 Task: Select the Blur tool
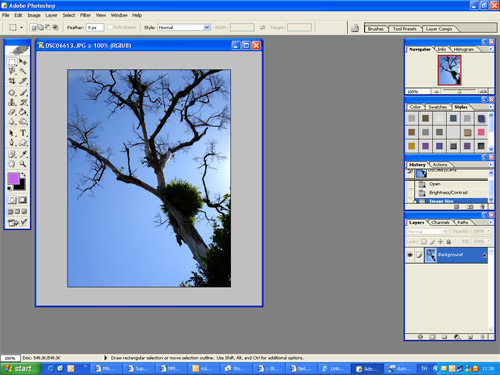point(12,122)
